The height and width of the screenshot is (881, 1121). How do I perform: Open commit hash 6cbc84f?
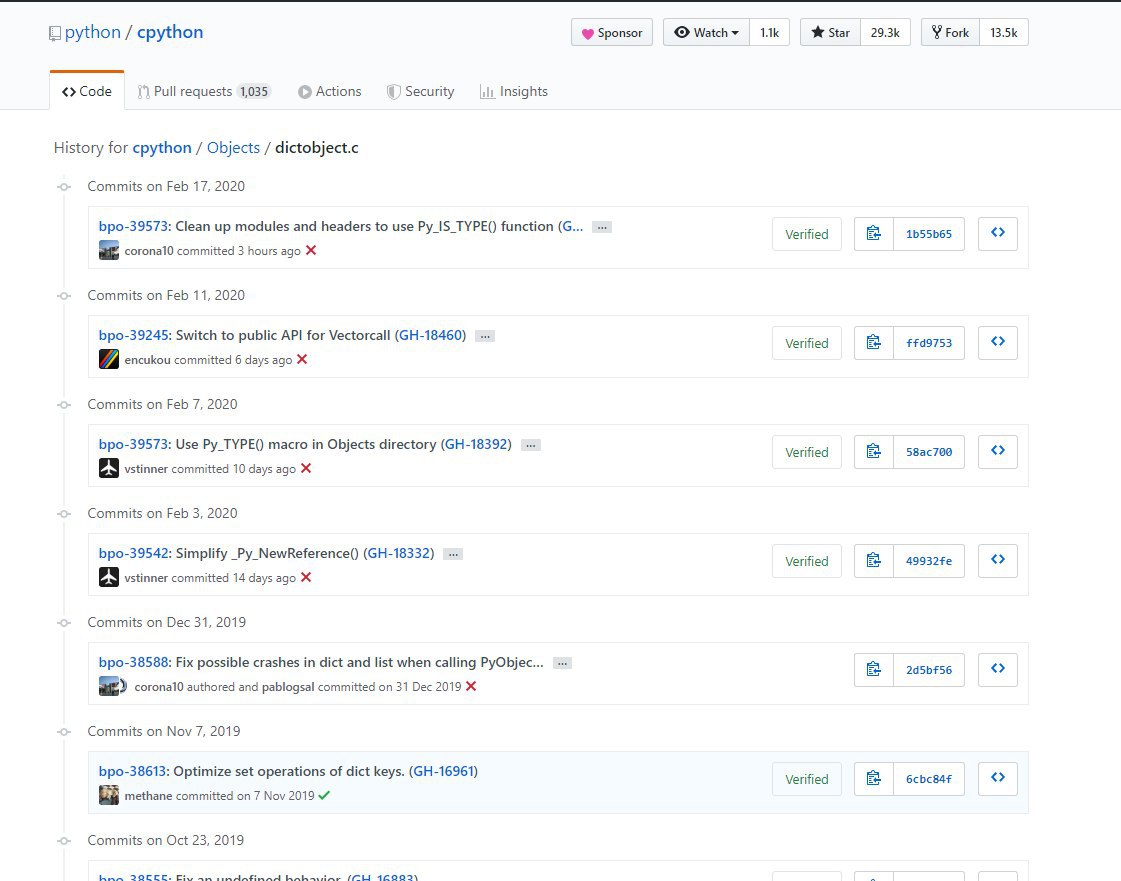[929, 779]
